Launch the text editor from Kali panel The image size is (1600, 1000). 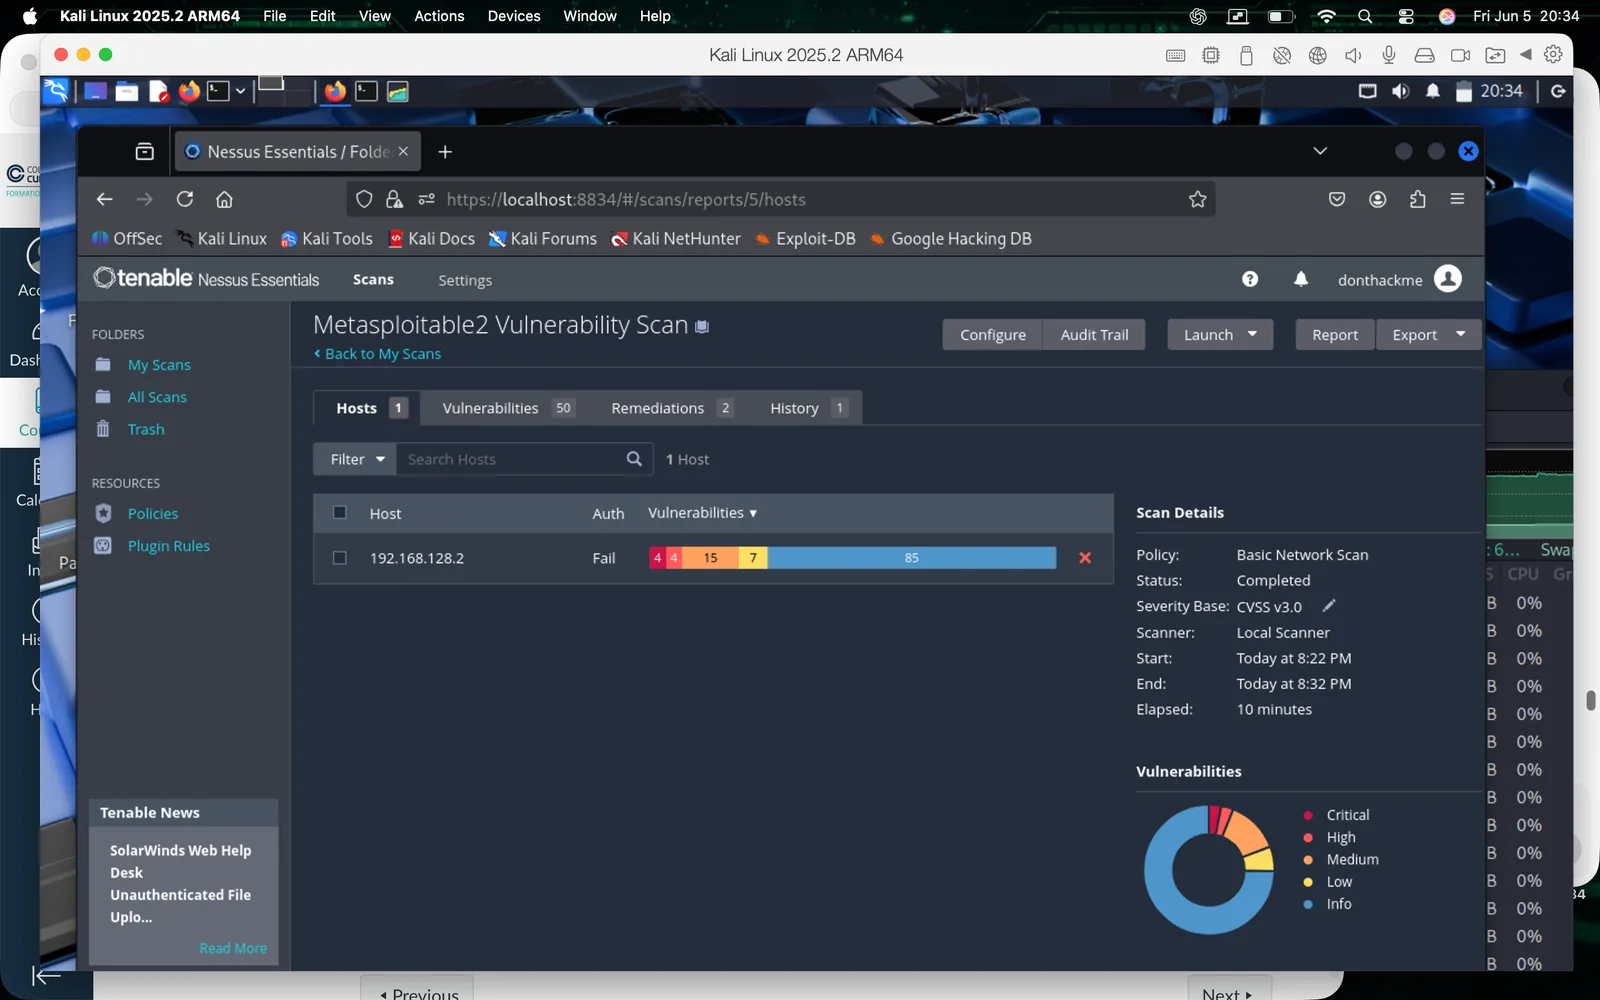(158, 91)
